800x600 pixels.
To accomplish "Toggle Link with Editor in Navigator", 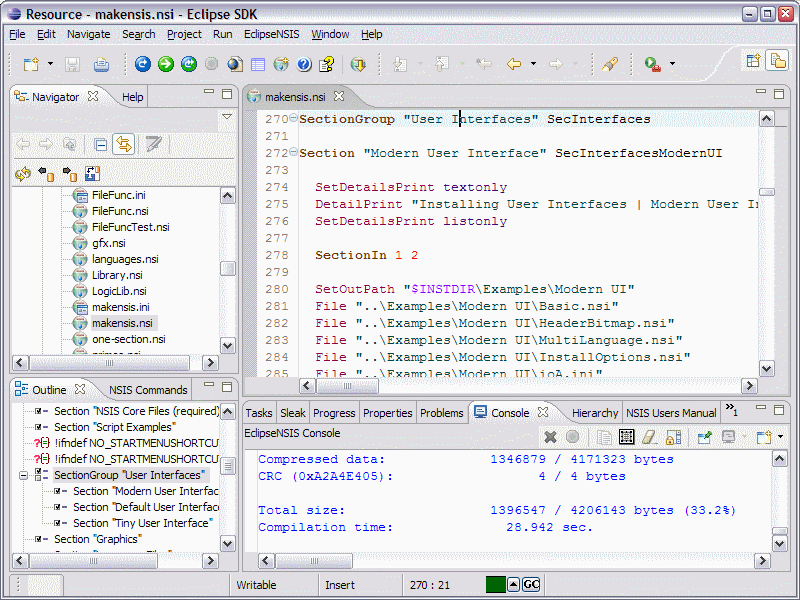I will [x=123, y=144].
